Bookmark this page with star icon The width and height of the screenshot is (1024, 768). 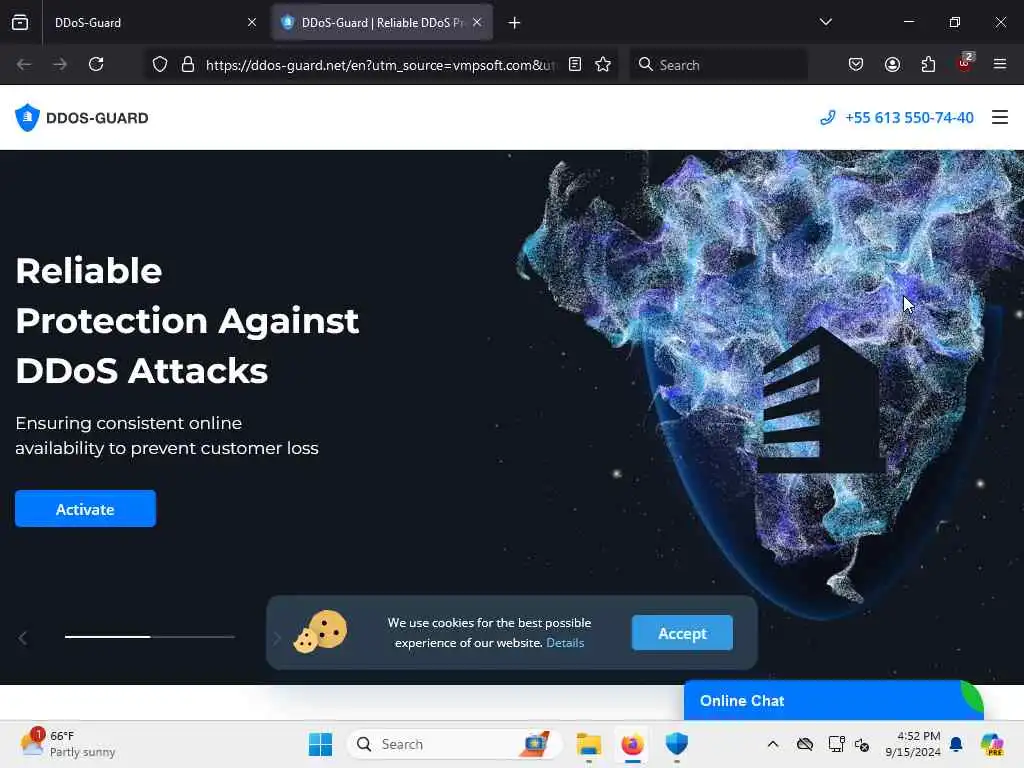click(x=603, y=64)
